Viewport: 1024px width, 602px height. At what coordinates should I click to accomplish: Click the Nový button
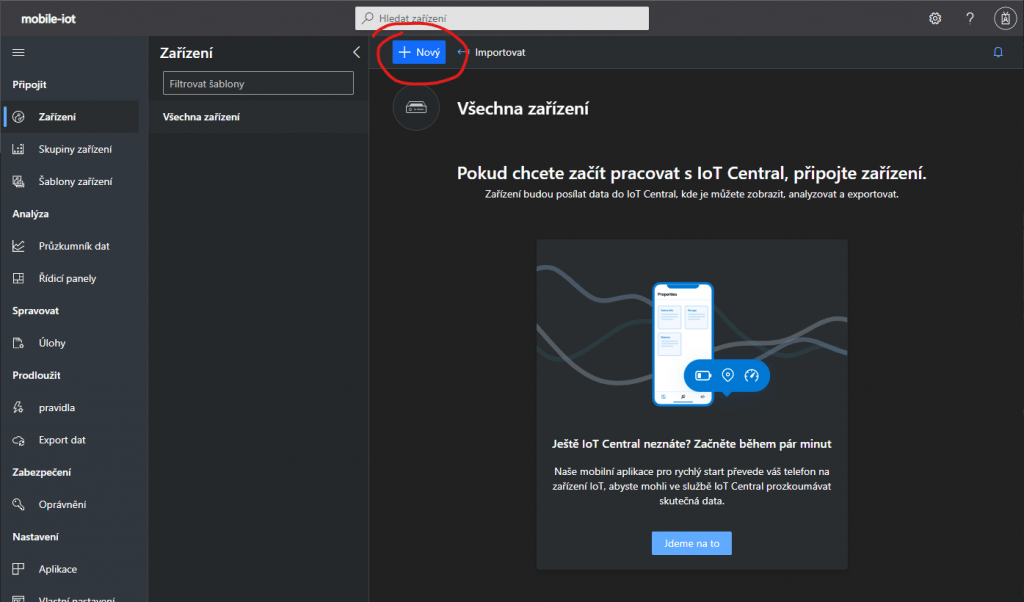pos(419,52)
